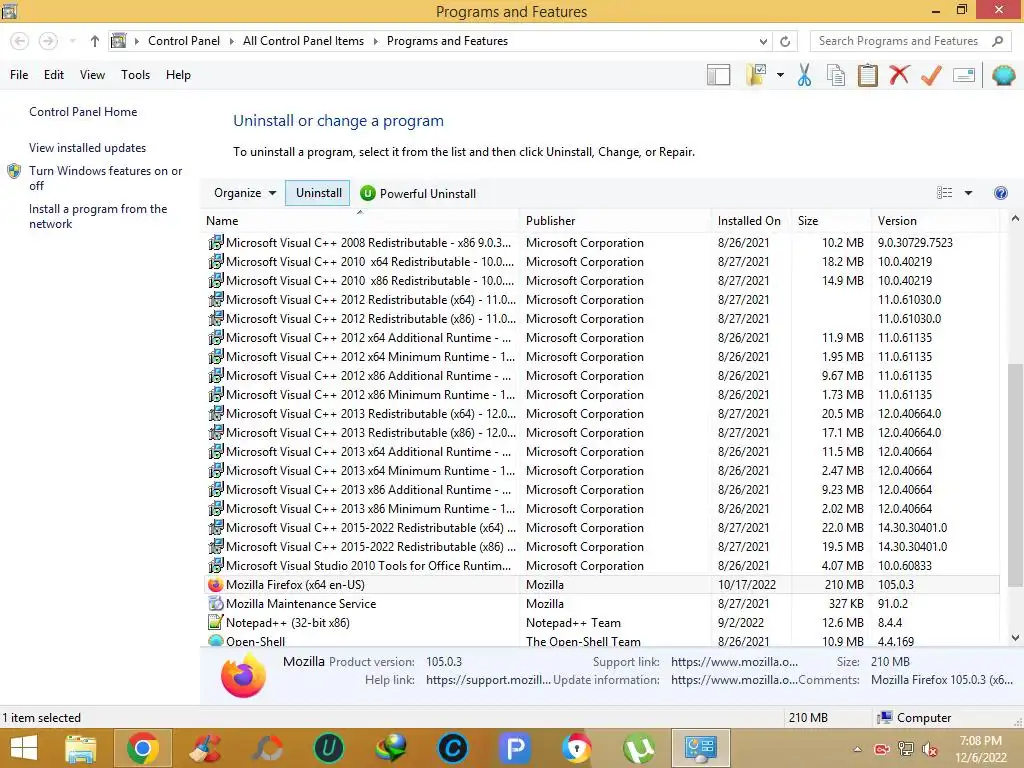This screenshot has width=1024, height=768.
Task: Click the Search Programs and Features field
Action: point(912,40)
